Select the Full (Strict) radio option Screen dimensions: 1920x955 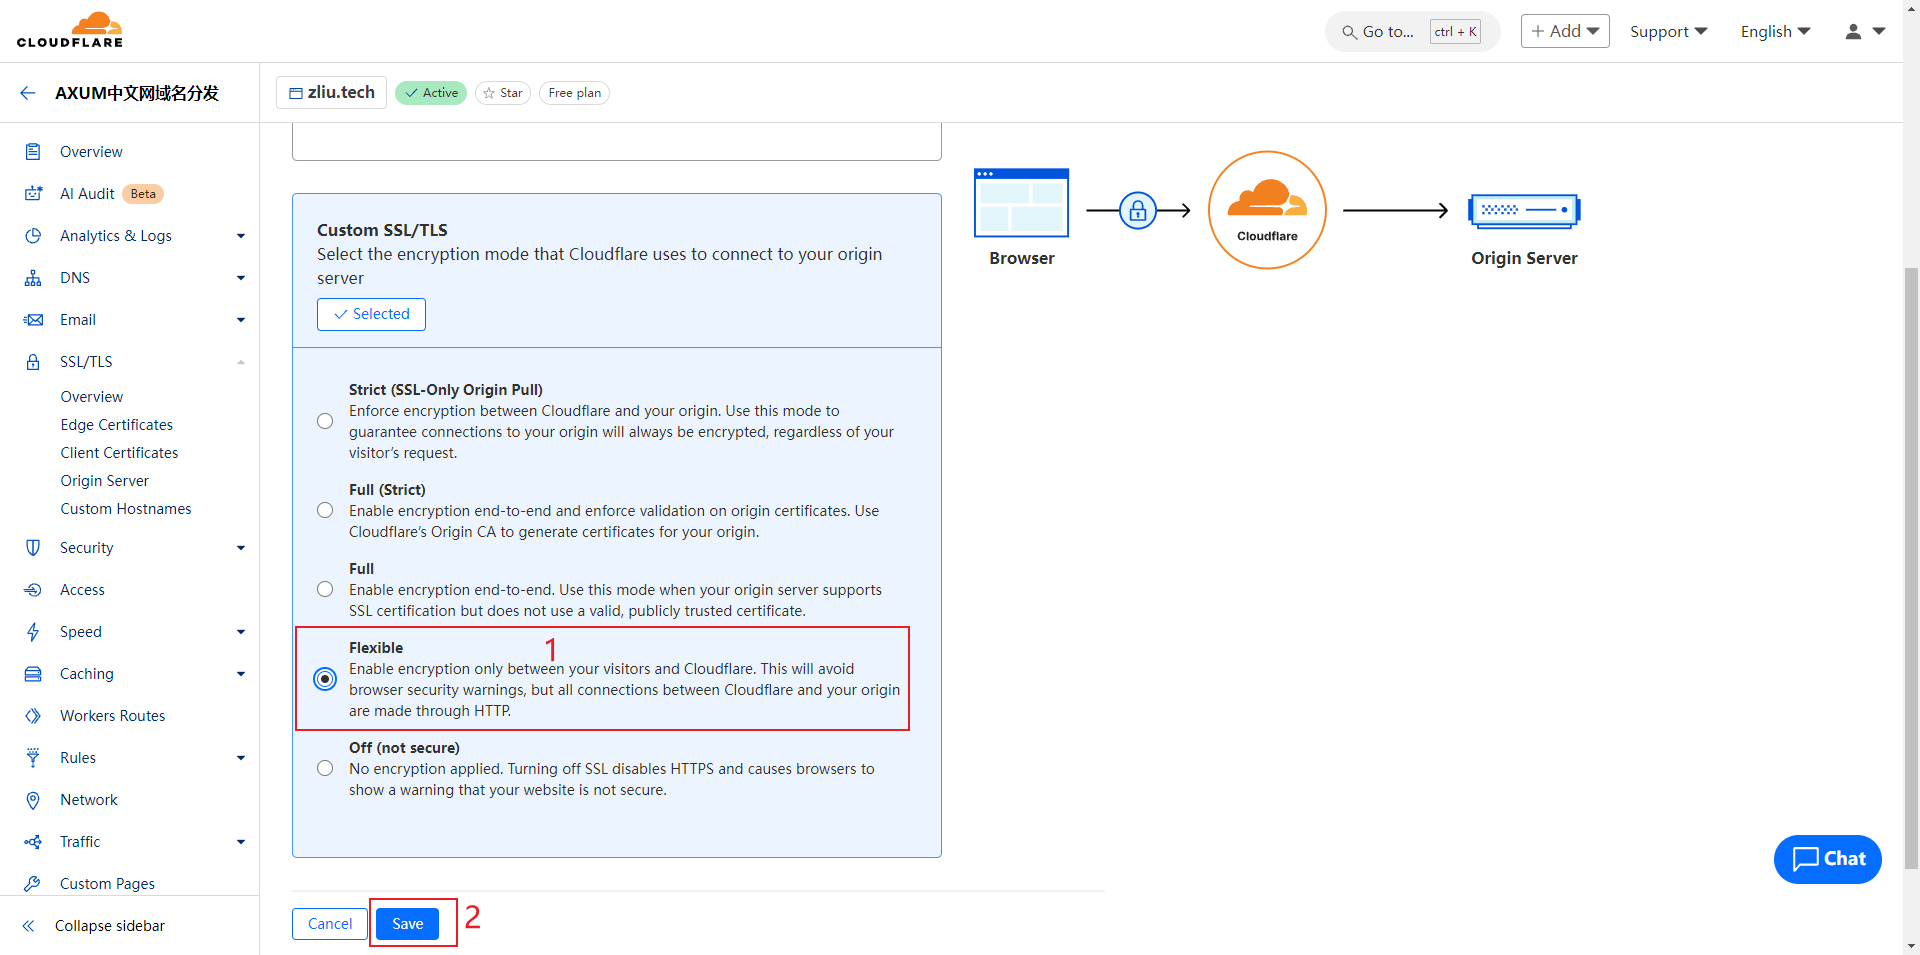[x=325, y=510]
